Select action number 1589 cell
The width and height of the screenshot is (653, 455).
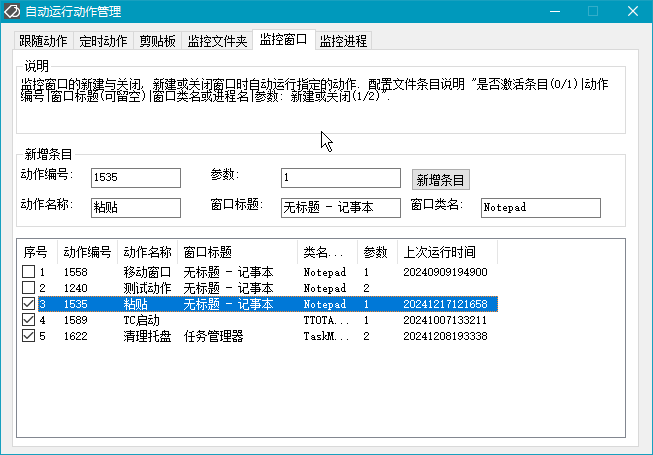pos(75,320)
